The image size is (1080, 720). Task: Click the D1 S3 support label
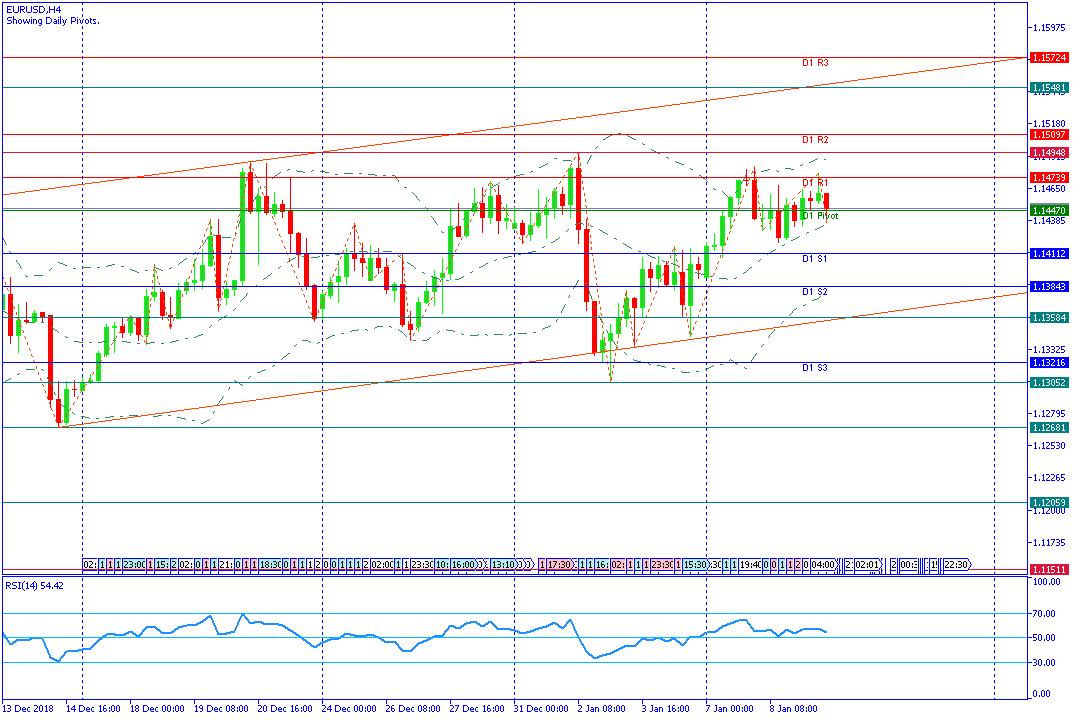[x=814, y=368]
